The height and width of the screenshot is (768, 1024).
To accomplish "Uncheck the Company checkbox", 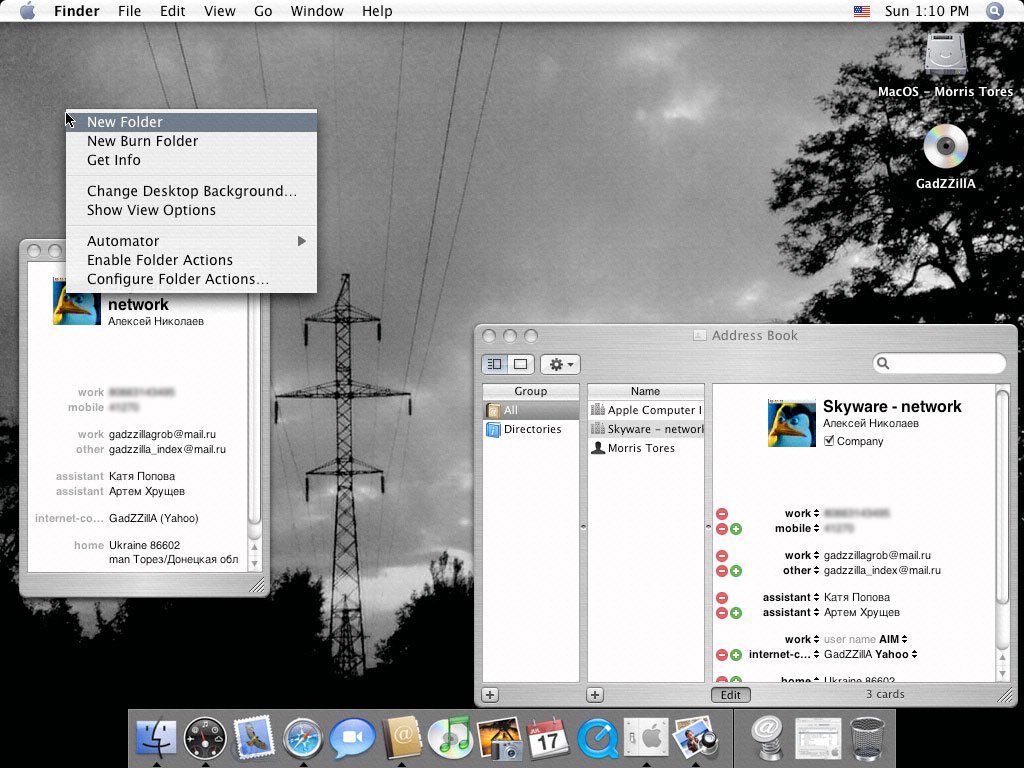I will click(x=828, y=441).
